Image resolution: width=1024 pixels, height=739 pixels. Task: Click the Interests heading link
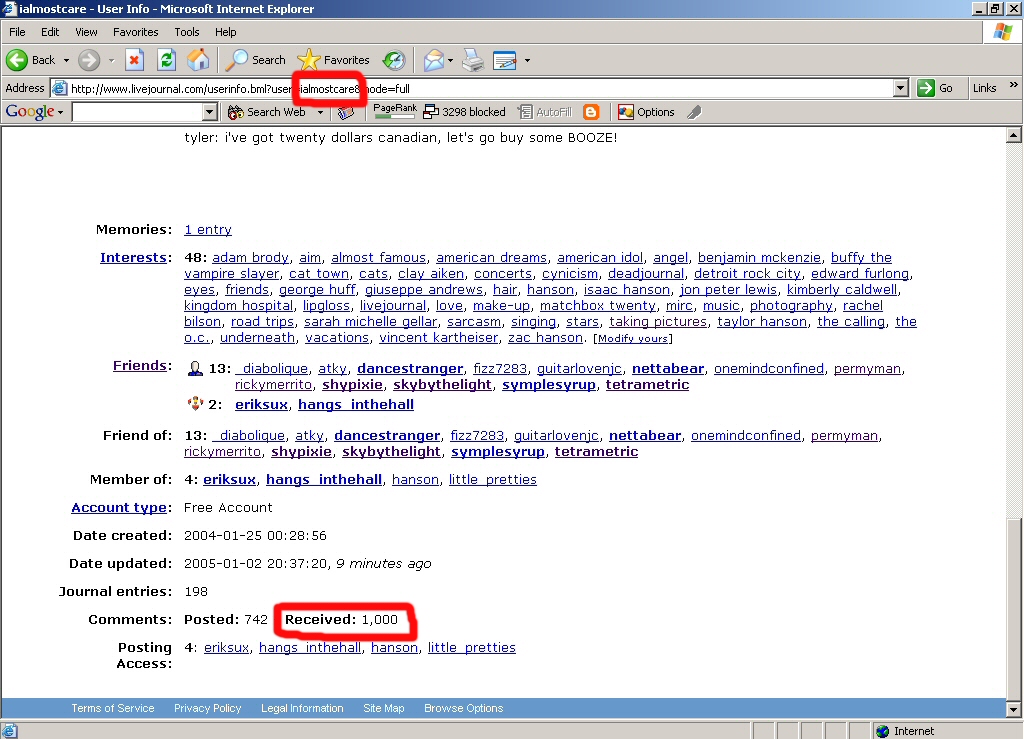click(133, 257)
